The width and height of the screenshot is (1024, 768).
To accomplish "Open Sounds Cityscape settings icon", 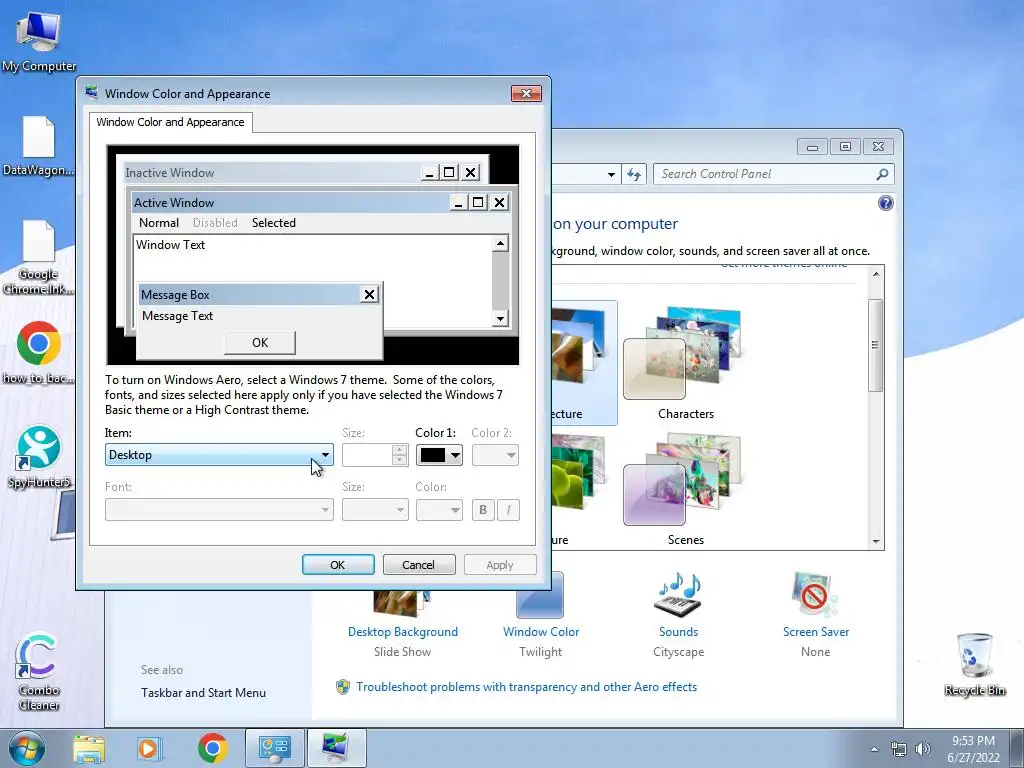I will (x=679, y=595).
